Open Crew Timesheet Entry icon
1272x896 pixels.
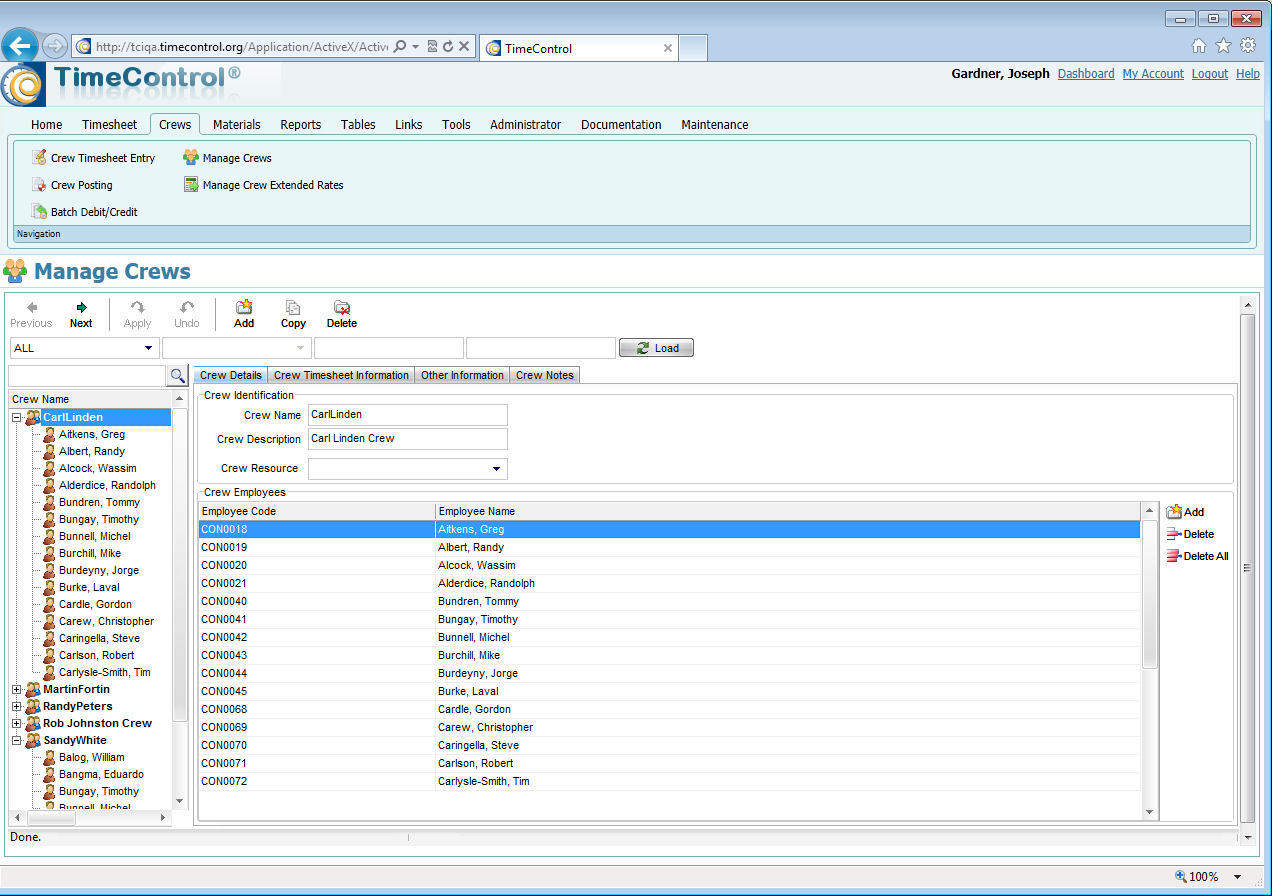(x=39, y=158)
